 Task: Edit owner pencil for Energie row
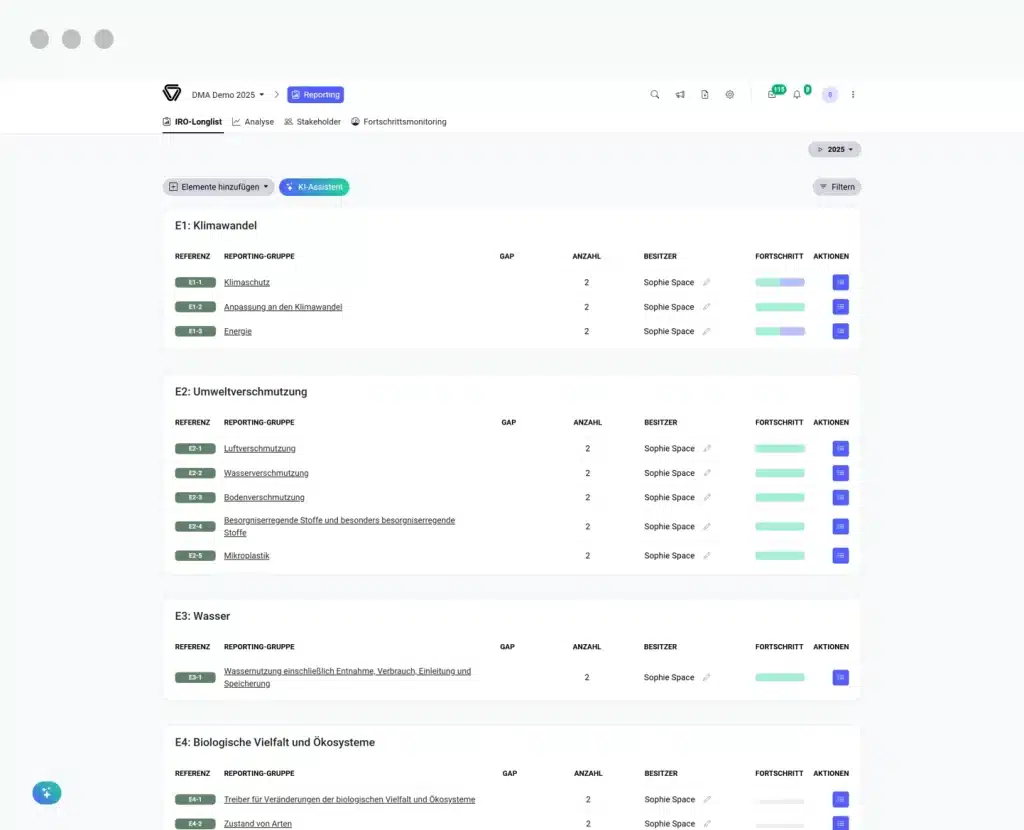707,331
